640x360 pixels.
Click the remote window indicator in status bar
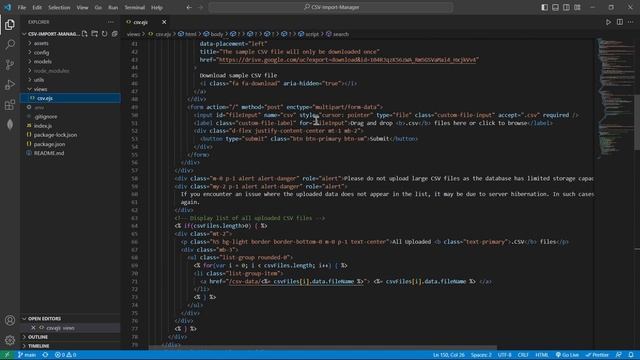coord(7,355)
